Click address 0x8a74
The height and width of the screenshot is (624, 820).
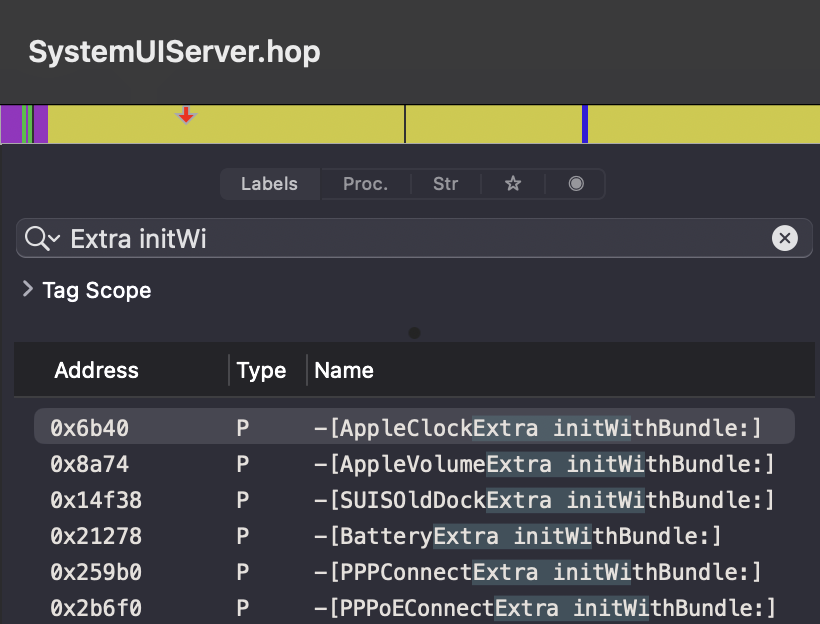click(x=89, y=464)
